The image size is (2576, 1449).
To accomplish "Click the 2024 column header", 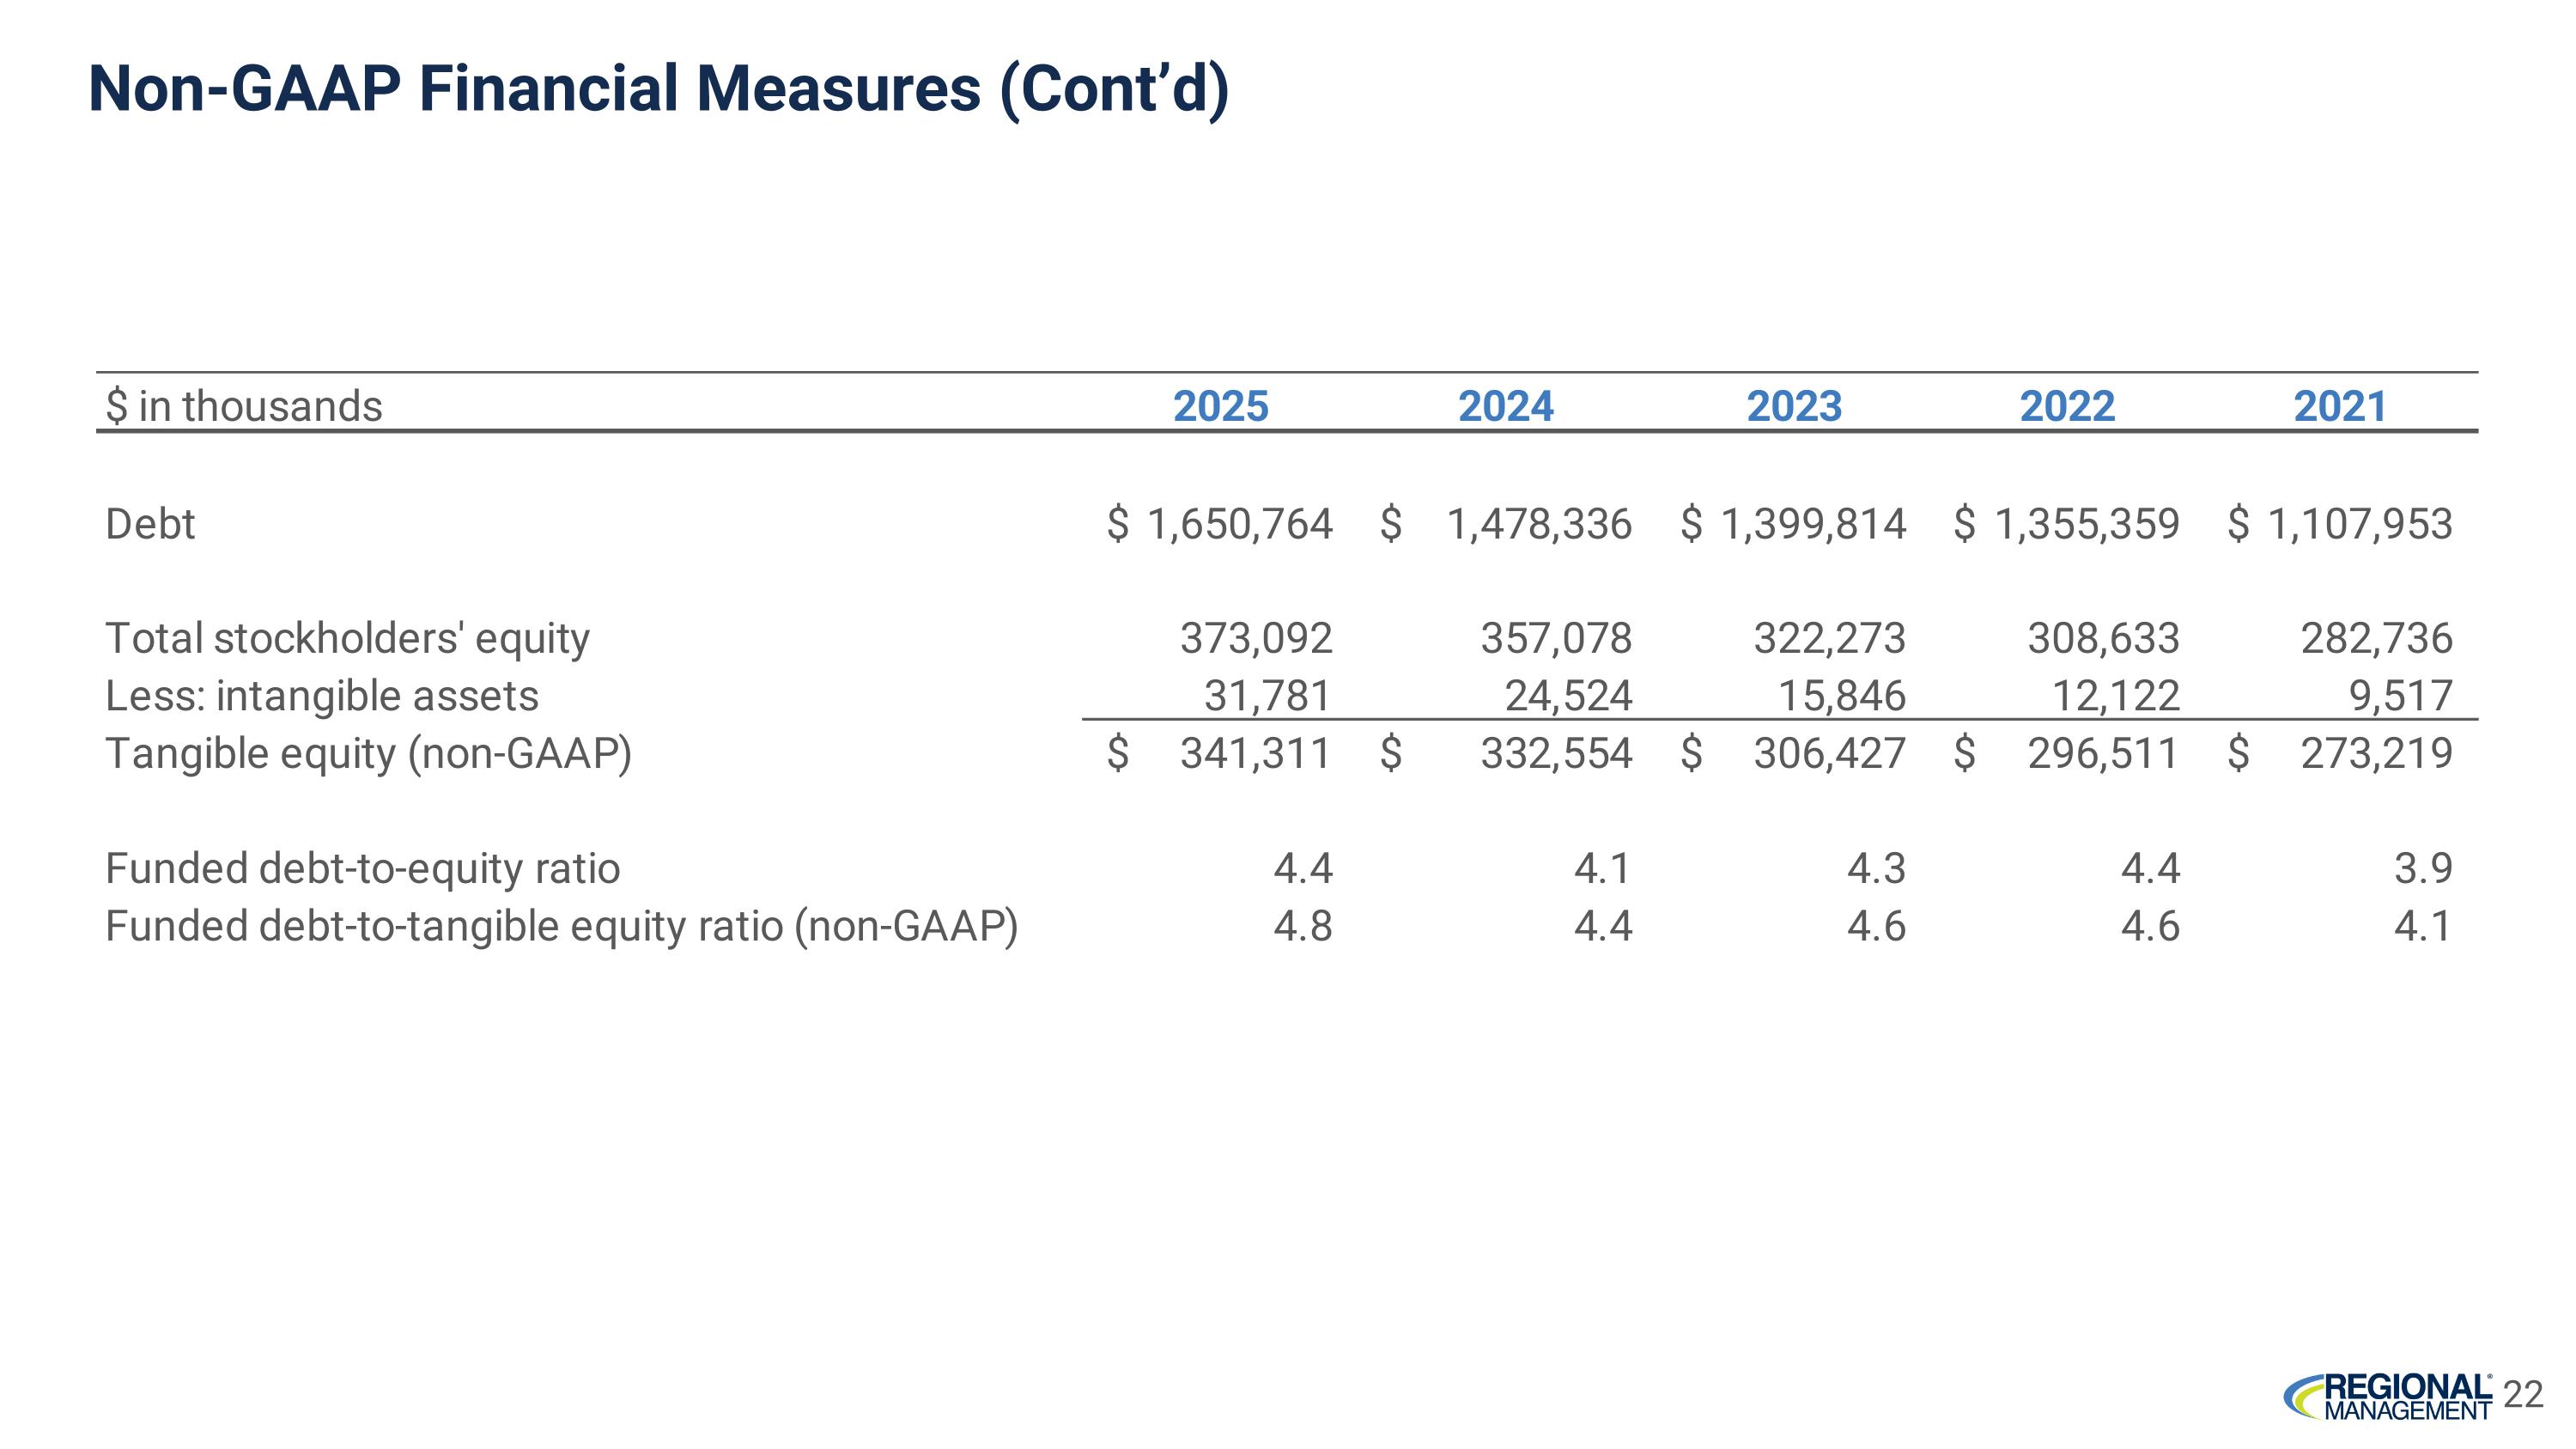I will pos(1505,406).
